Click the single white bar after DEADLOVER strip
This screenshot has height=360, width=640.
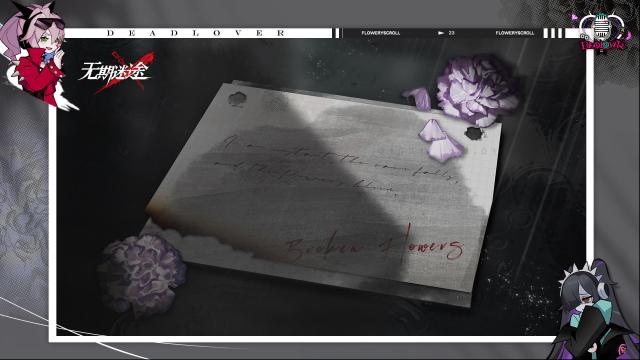coord(337,33)
